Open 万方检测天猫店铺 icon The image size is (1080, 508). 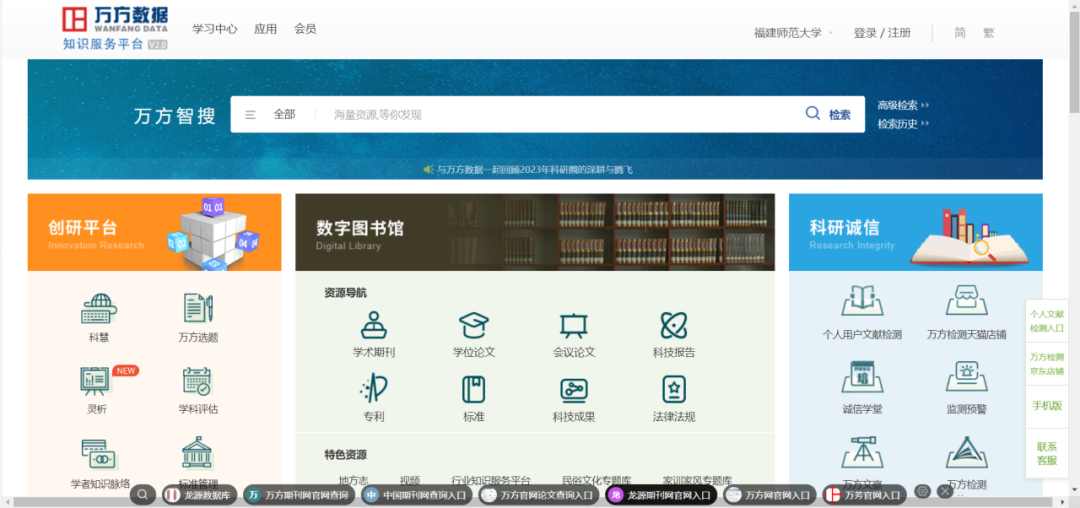click(x=966, y=300)
